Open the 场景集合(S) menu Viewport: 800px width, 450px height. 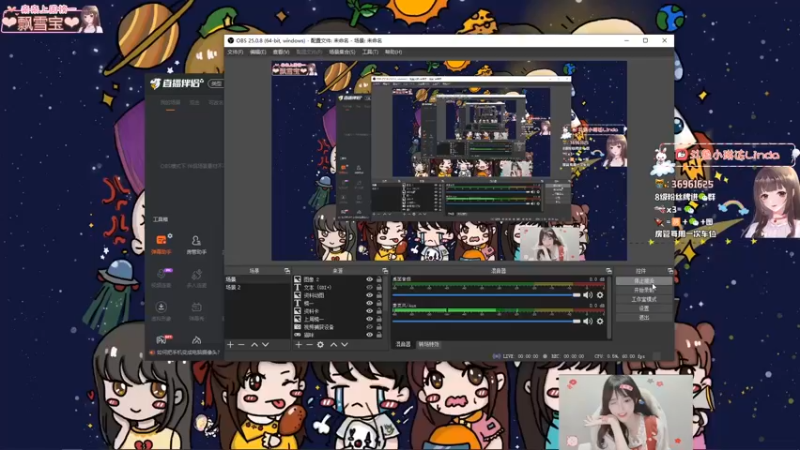point(342,52)
